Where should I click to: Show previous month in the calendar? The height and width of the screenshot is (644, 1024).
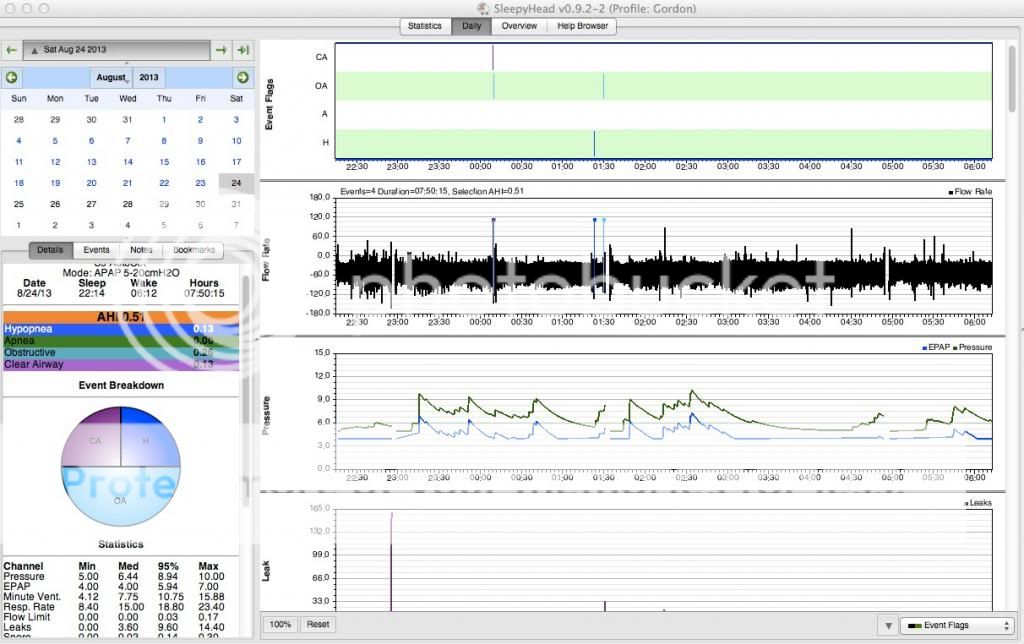(x=11, y=77)
